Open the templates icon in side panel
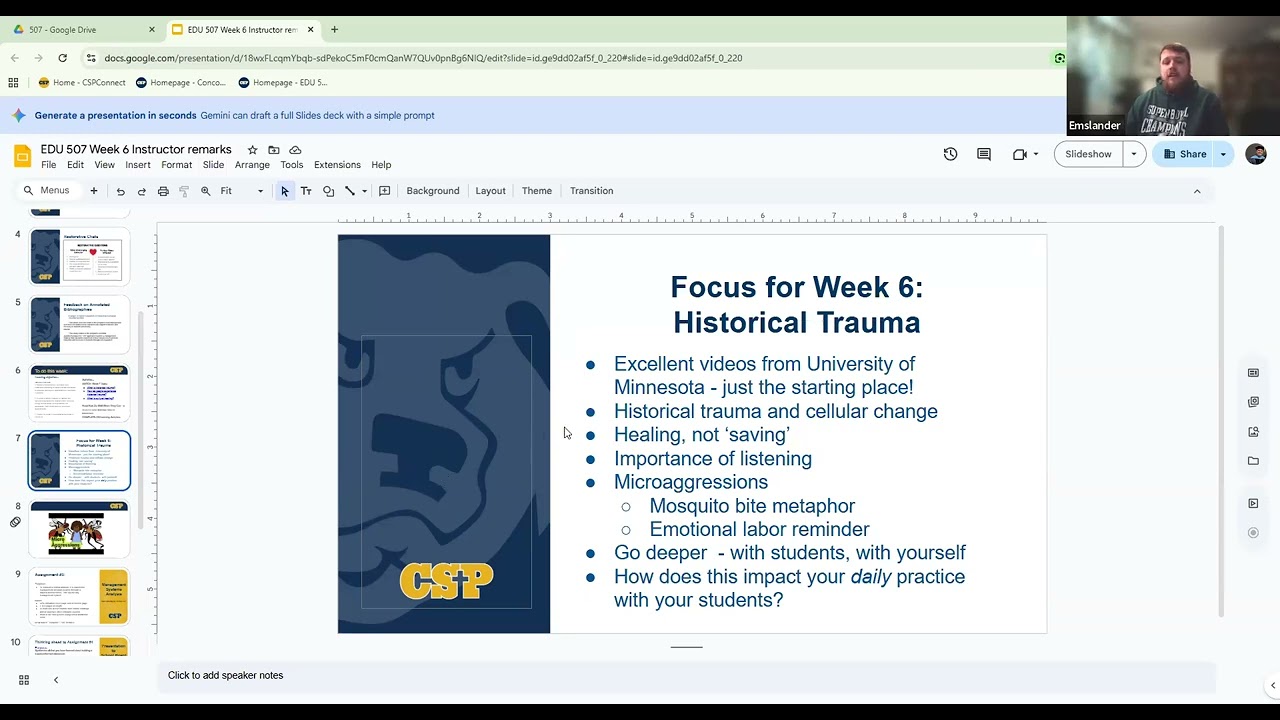The width and height of the screenshot is (1280, 720). point(1253,373)
